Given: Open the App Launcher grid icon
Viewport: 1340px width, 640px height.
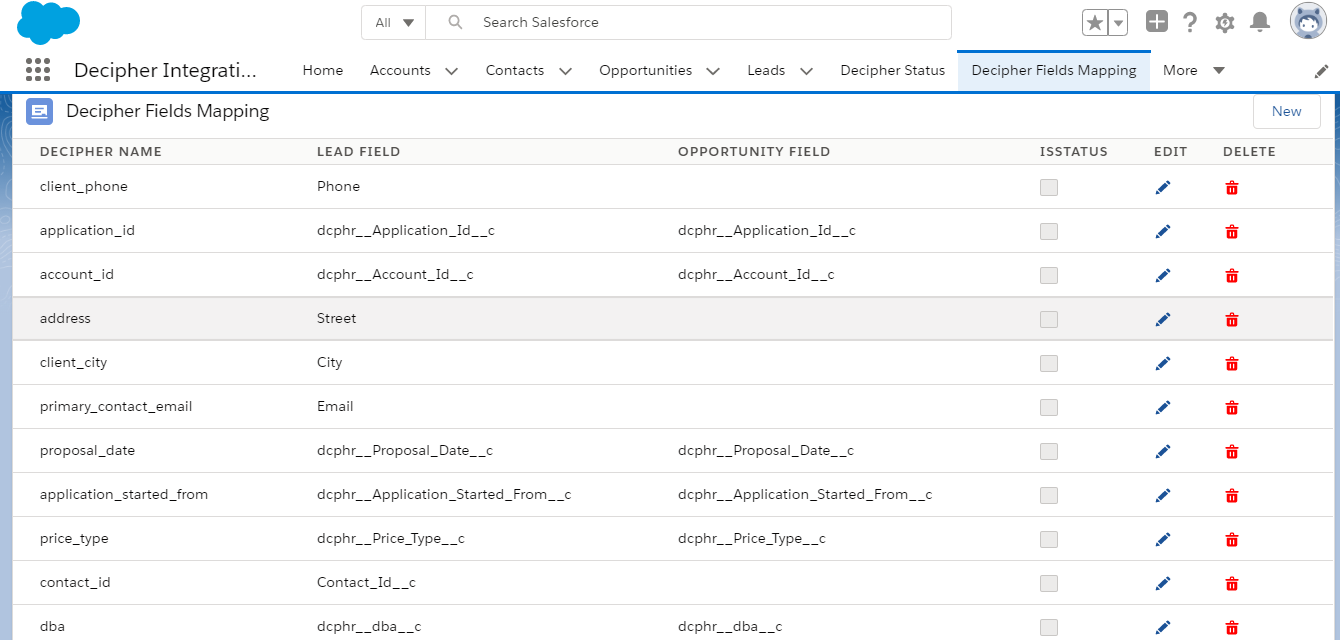Looking at the screenshot, I should pyautogui.click(x=38, y=70).
